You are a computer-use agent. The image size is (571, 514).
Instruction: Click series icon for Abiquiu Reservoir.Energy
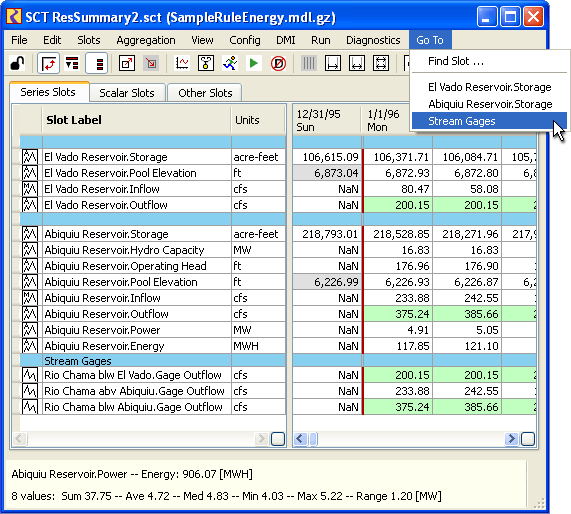pyautogui.click(x=30, y=346)
